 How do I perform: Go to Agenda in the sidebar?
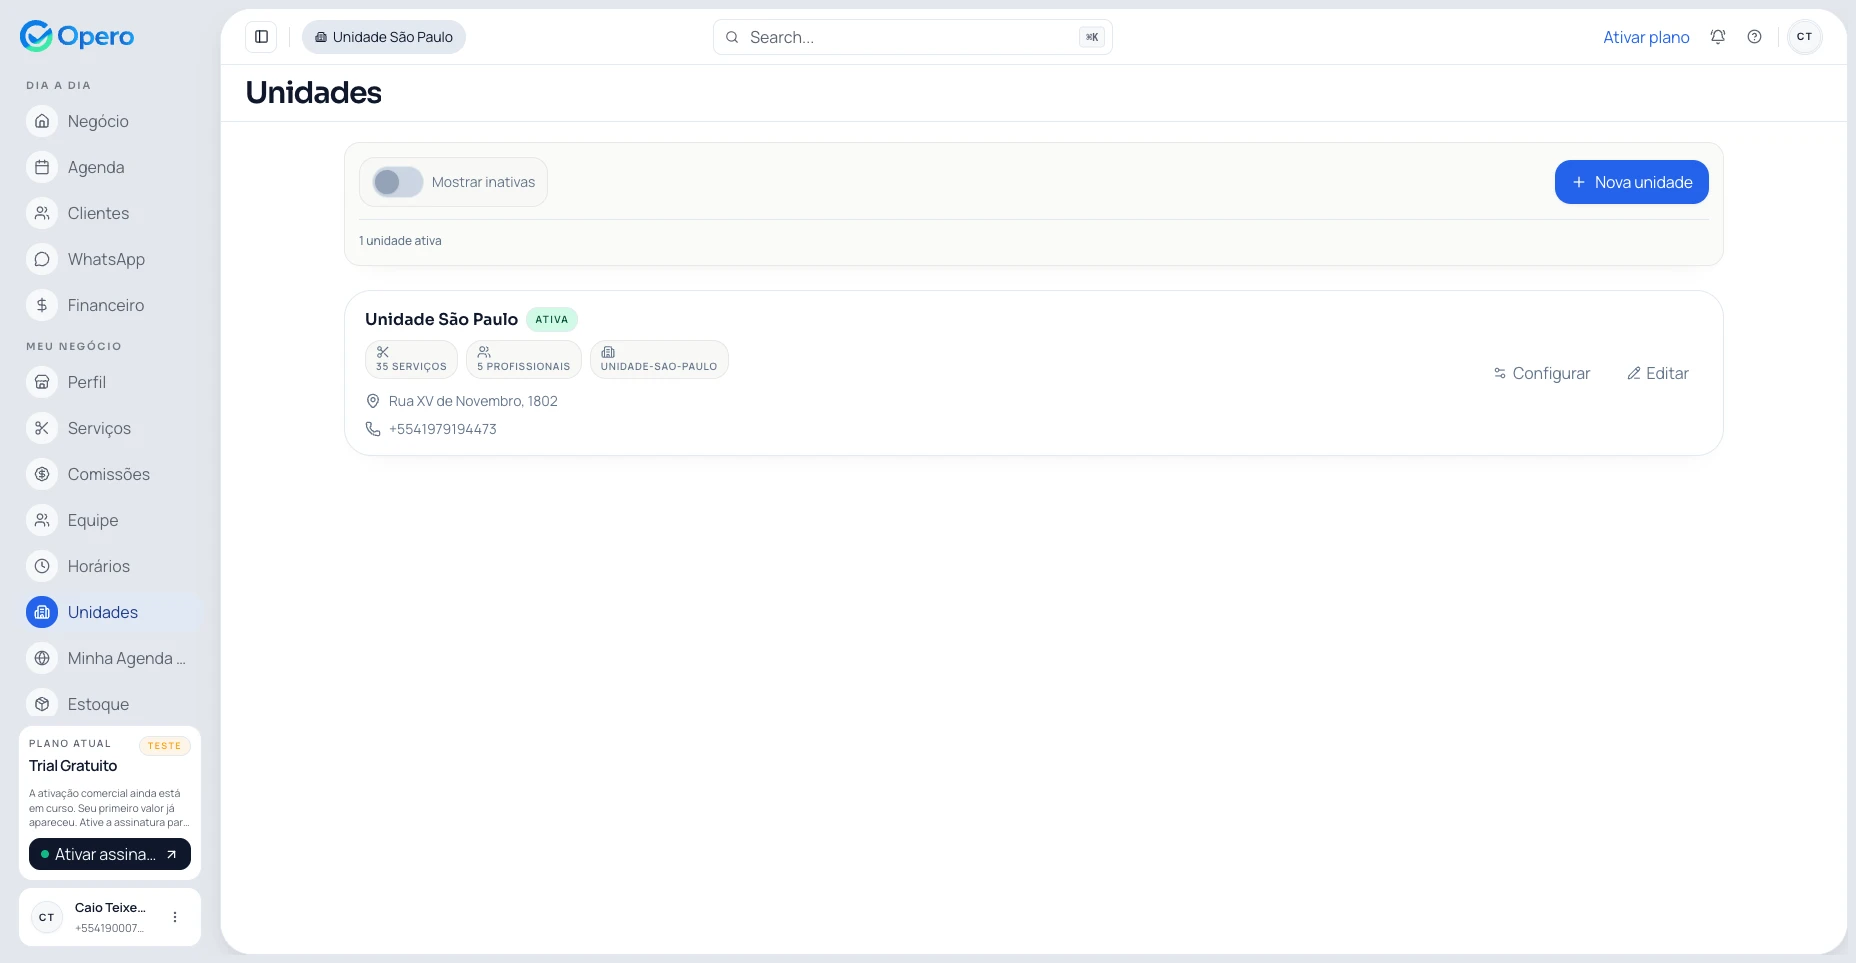(95, 167)
